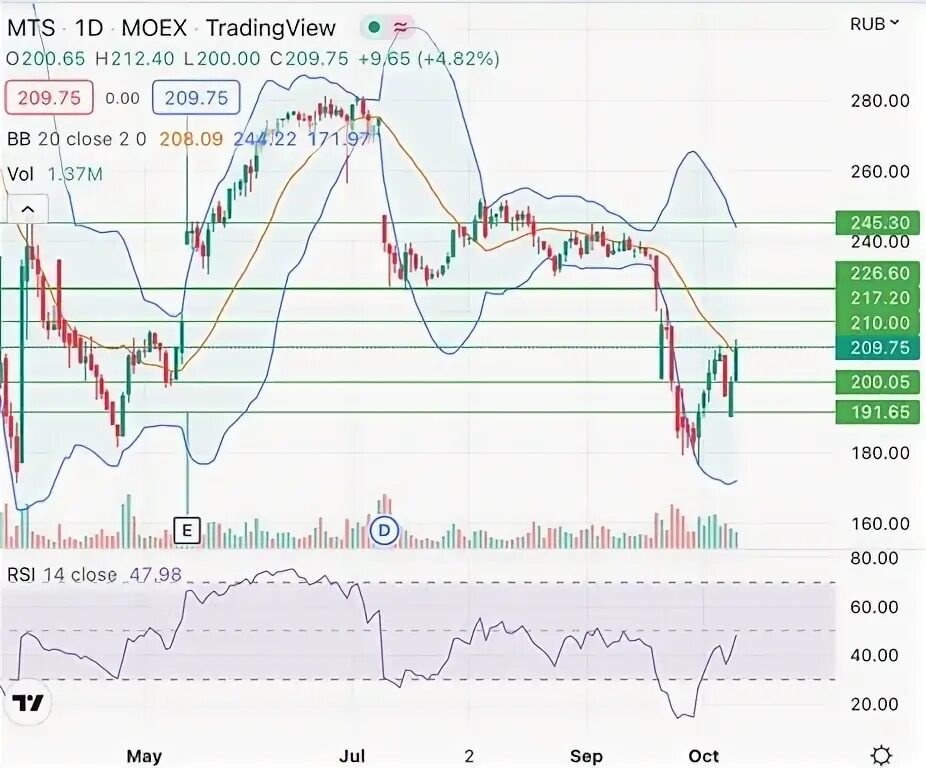Click the 200.05 price level label
The width and height of the screenshot is (926, 768).
(878, 382)
